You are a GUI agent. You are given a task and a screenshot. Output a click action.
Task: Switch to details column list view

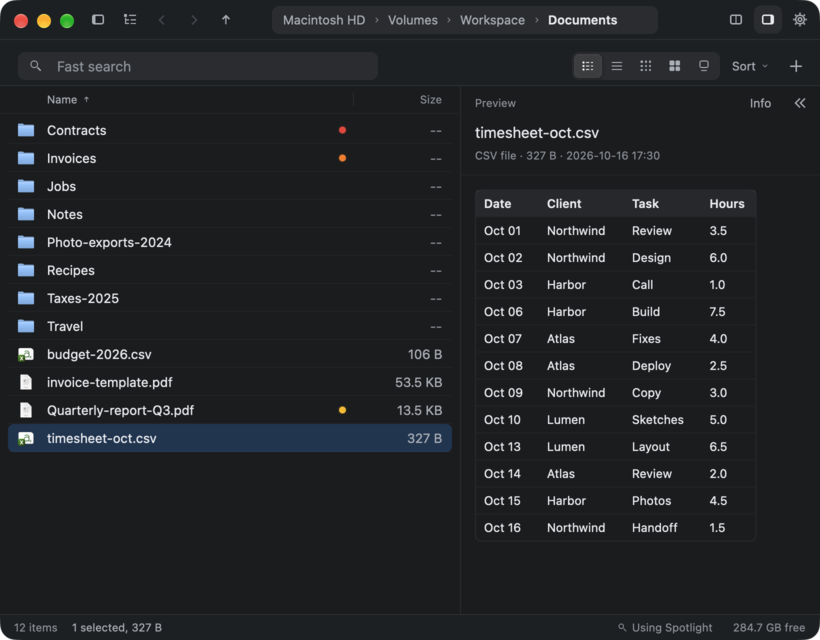[588, 66]
